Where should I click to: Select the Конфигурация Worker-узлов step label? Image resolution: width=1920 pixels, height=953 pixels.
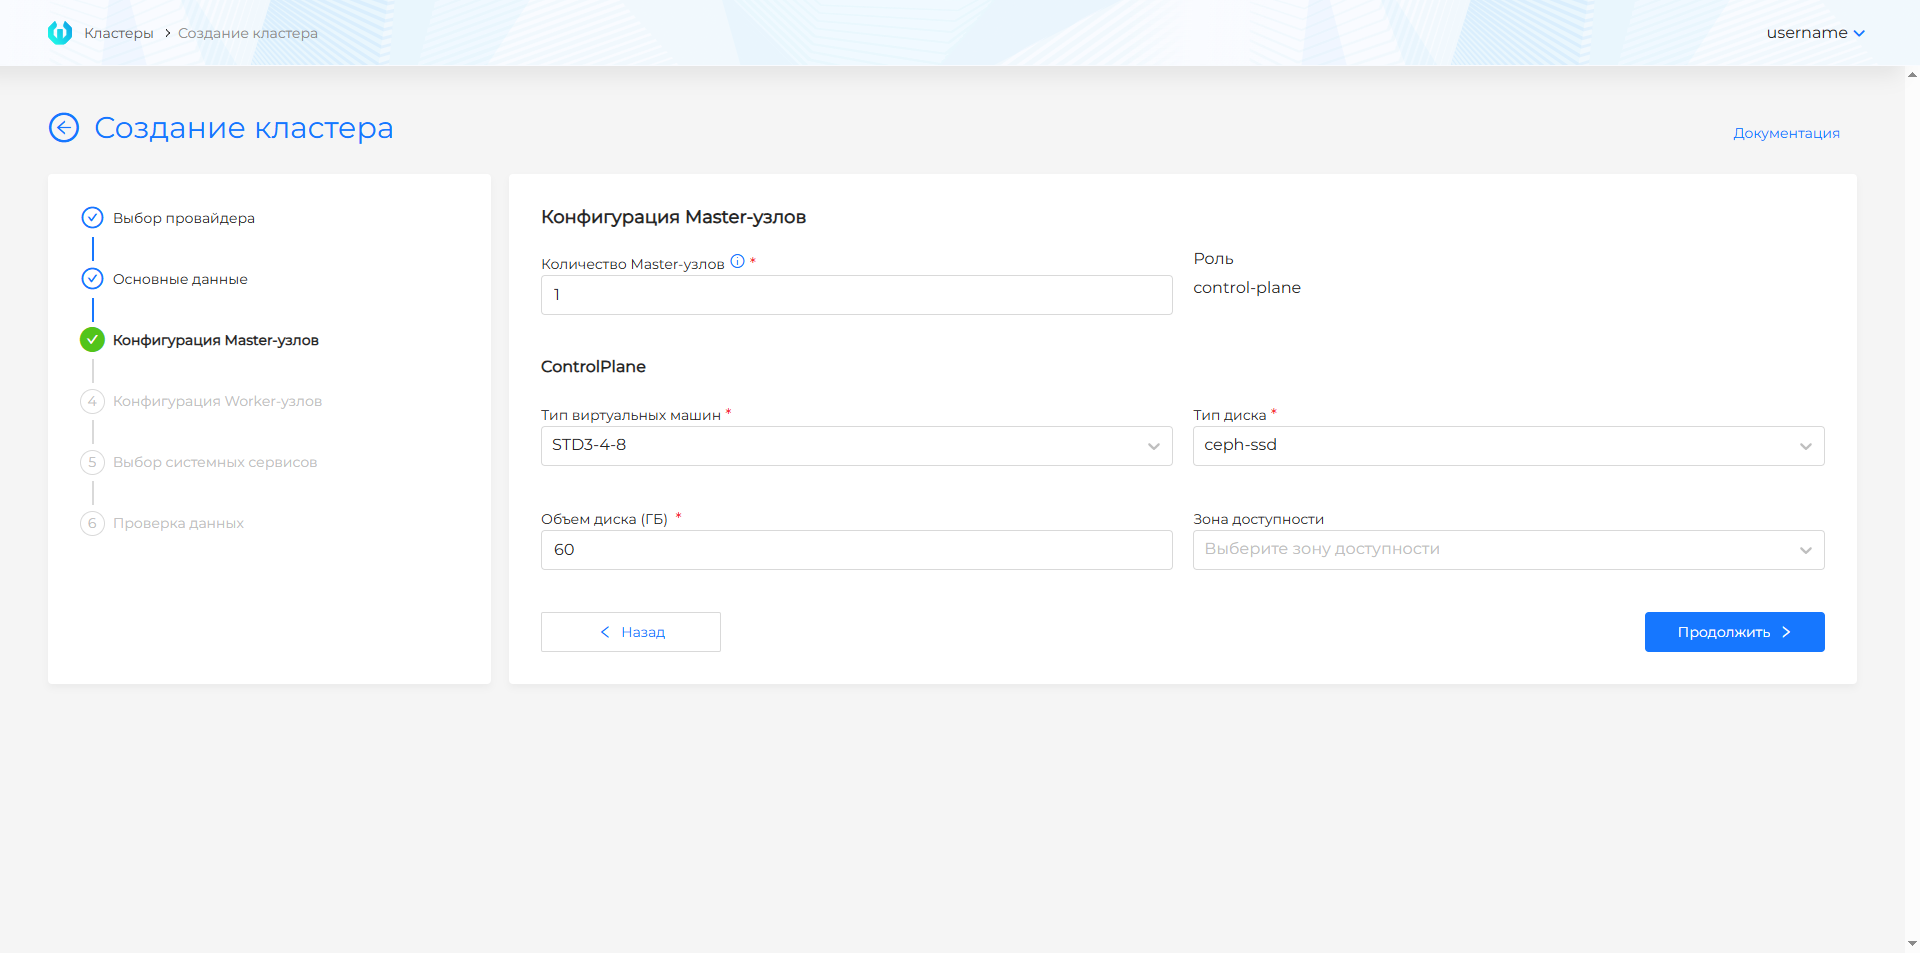217,401
